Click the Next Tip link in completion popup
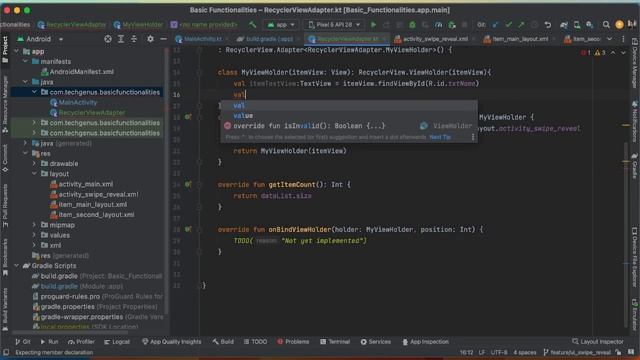Screen dimensions: 640x360 440,137
